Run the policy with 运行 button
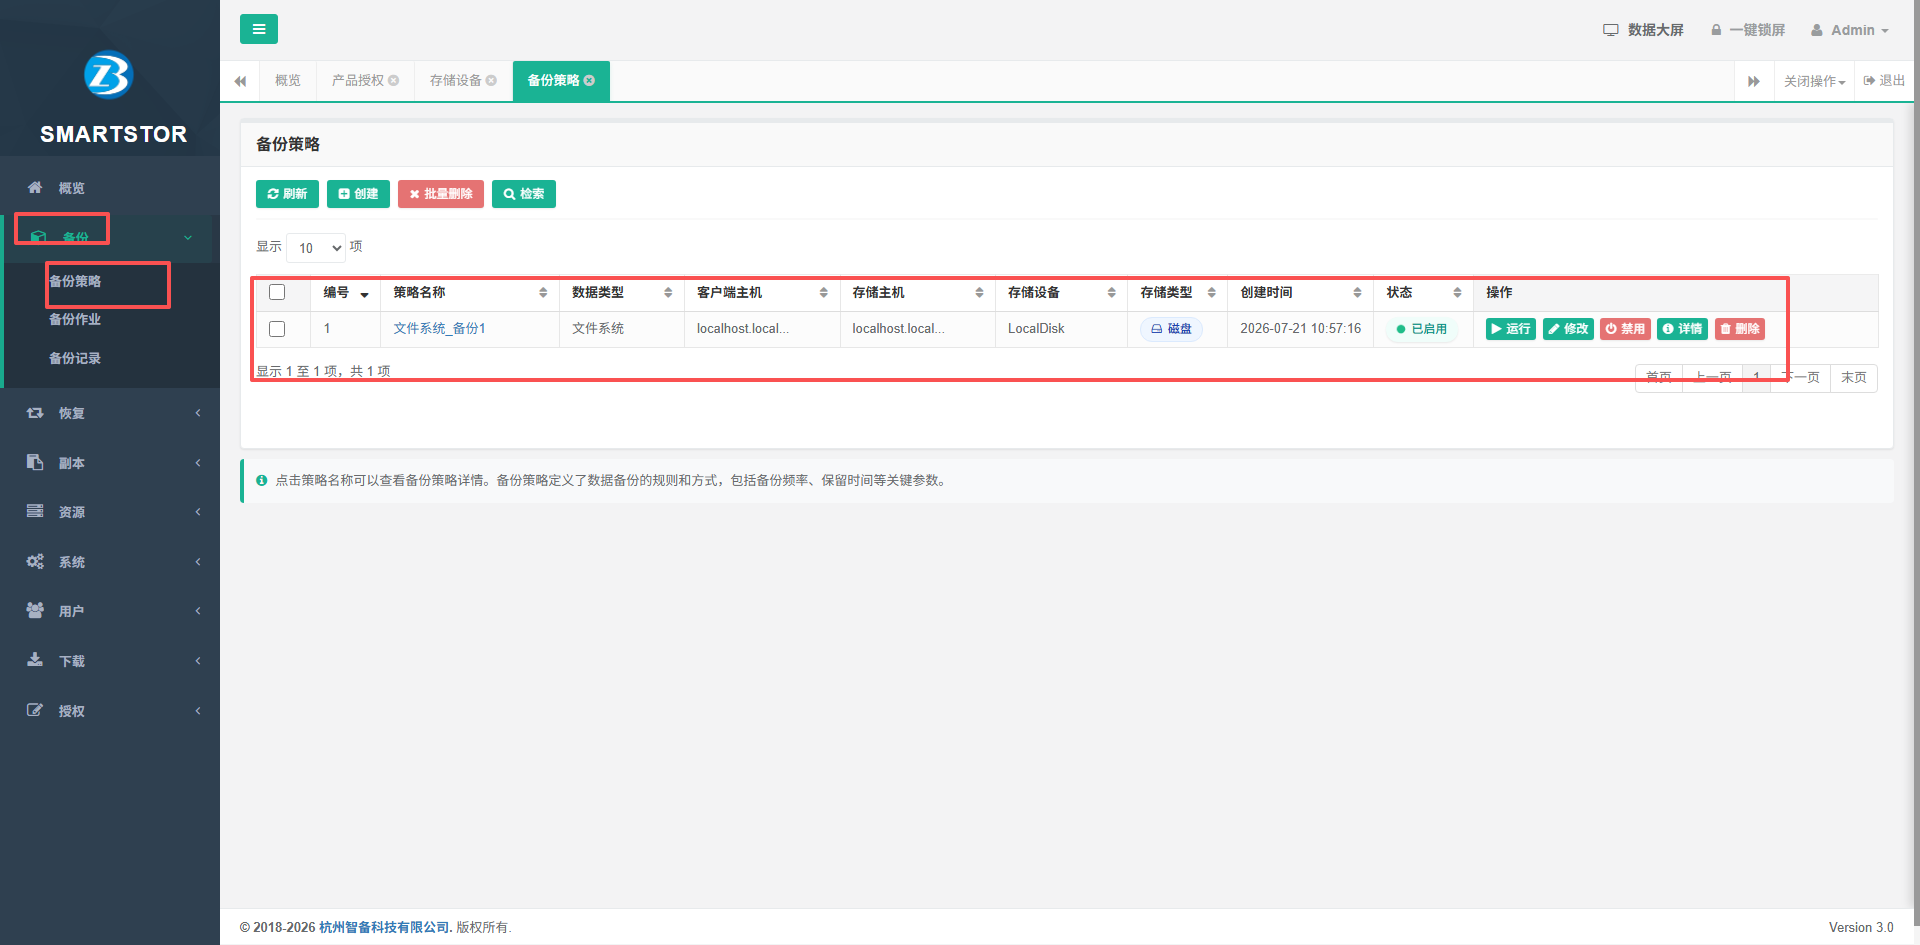 (1510, 329)
